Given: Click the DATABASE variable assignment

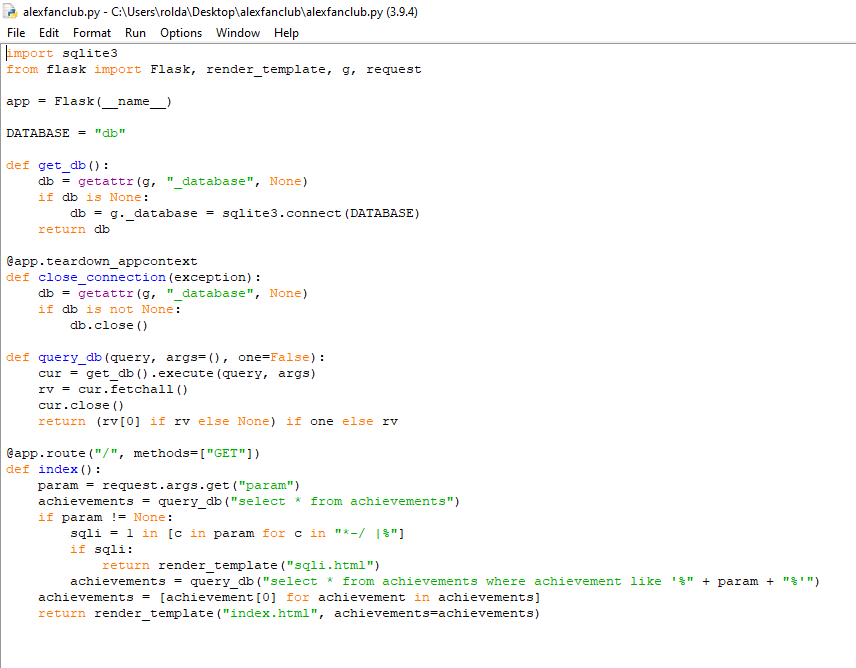Looking at the screenshot, I should [62, 133].
